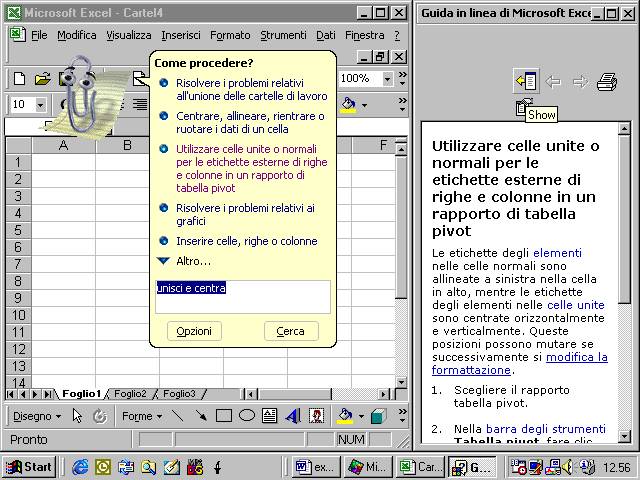This screenshot has width=640, height=480.
Task: Click the Task Scheduler icon in system tray
Action: 519,467
